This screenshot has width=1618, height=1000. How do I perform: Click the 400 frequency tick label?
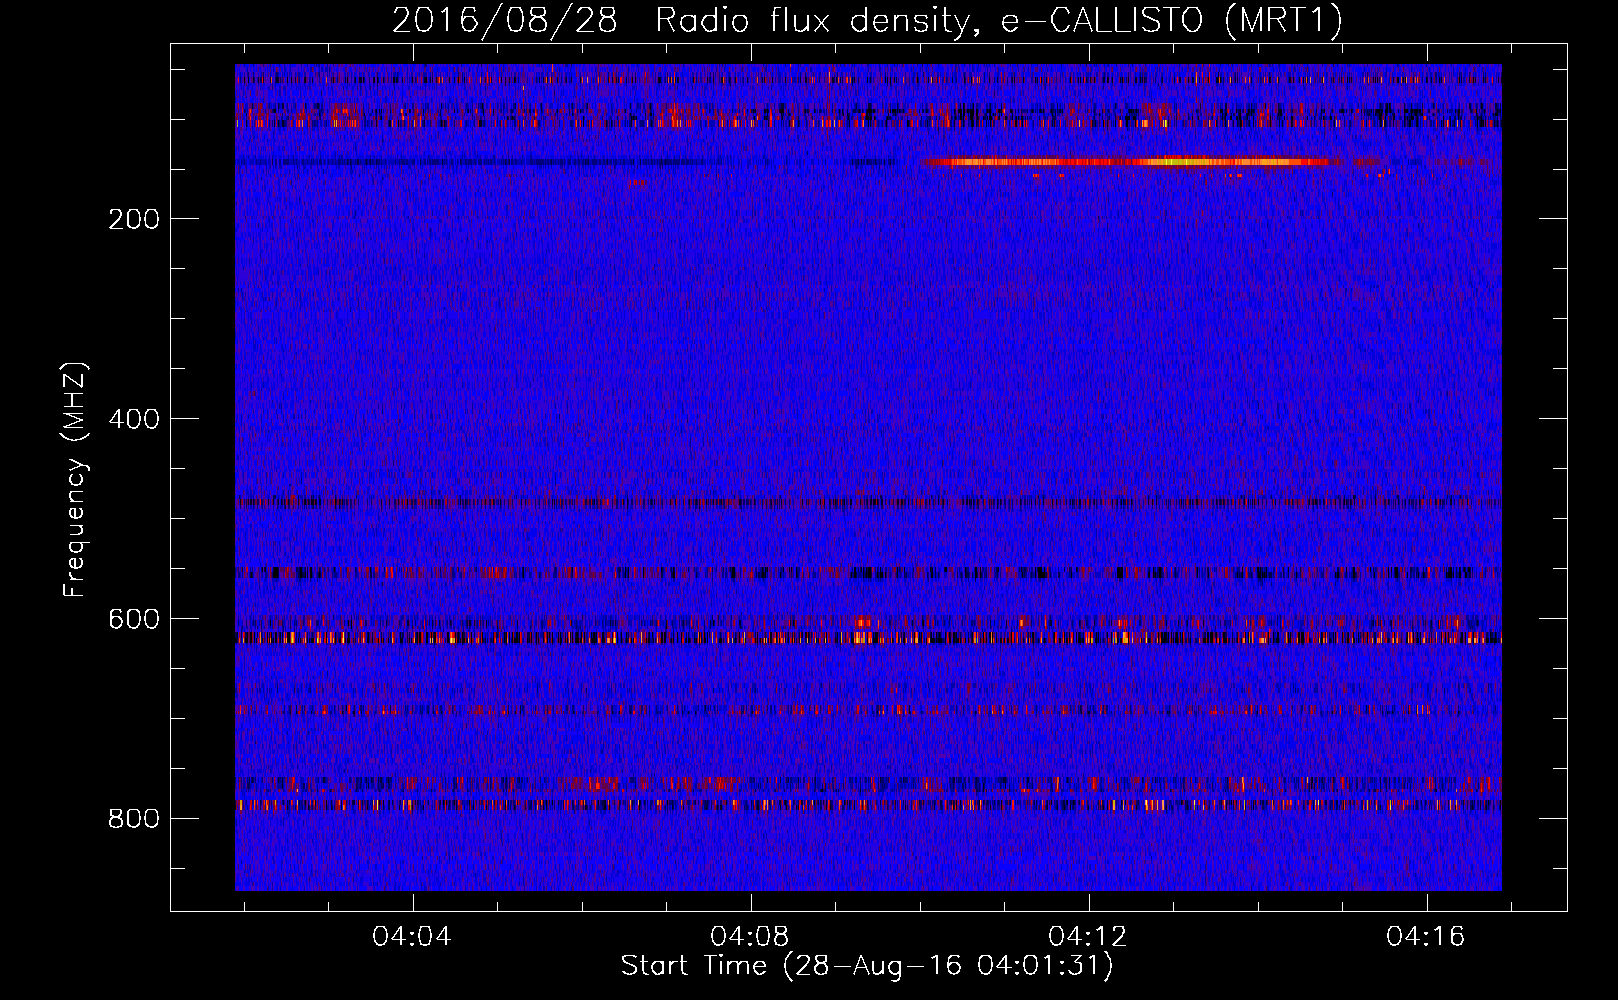(x=134, y=419)
